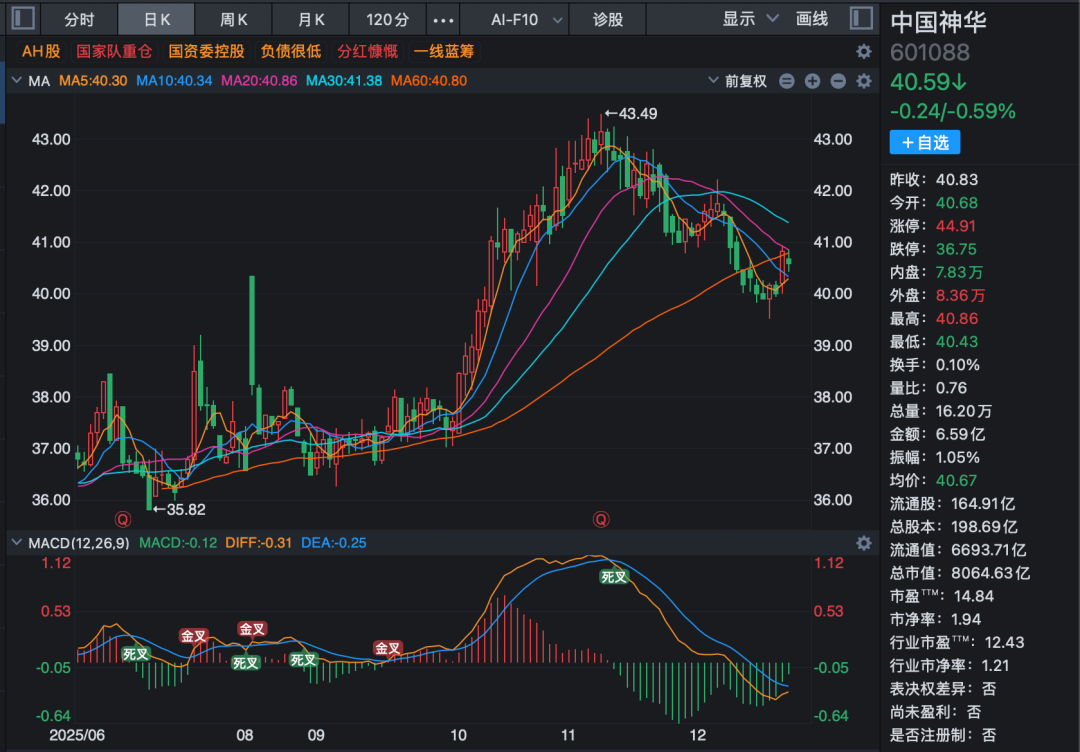Viewport: 1080px width, 752px height.
Task: Select the 国家队重仓 tag
Action: pos(114,51)
